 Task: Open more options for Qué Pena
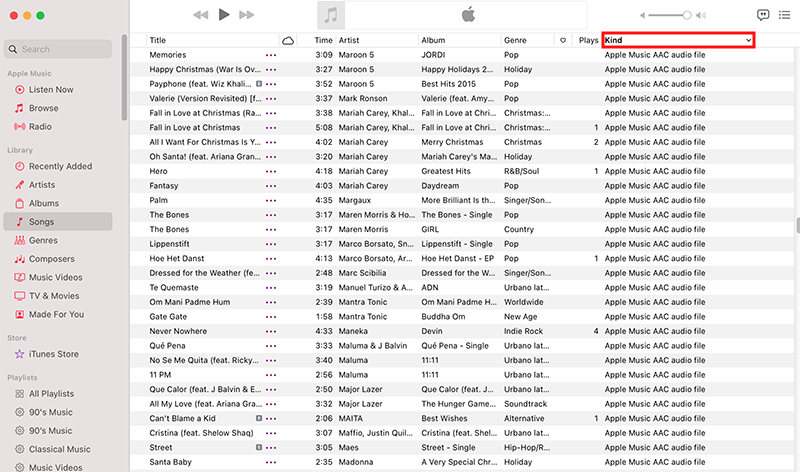click(x=271, y=346)
